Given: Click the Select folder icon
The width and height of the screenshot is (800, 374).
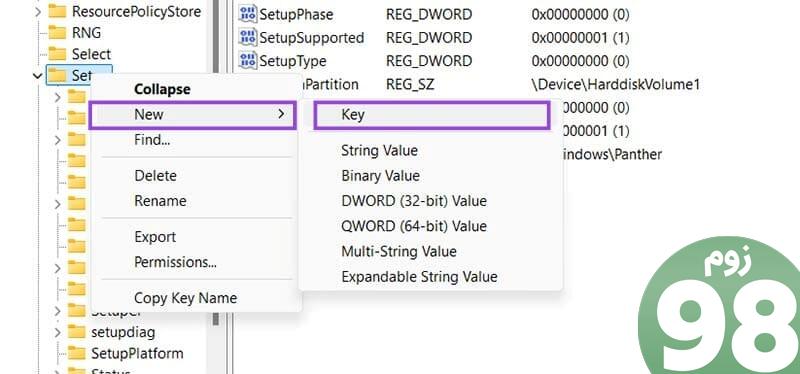Looking at the screenshot, I should pos(57,54).
